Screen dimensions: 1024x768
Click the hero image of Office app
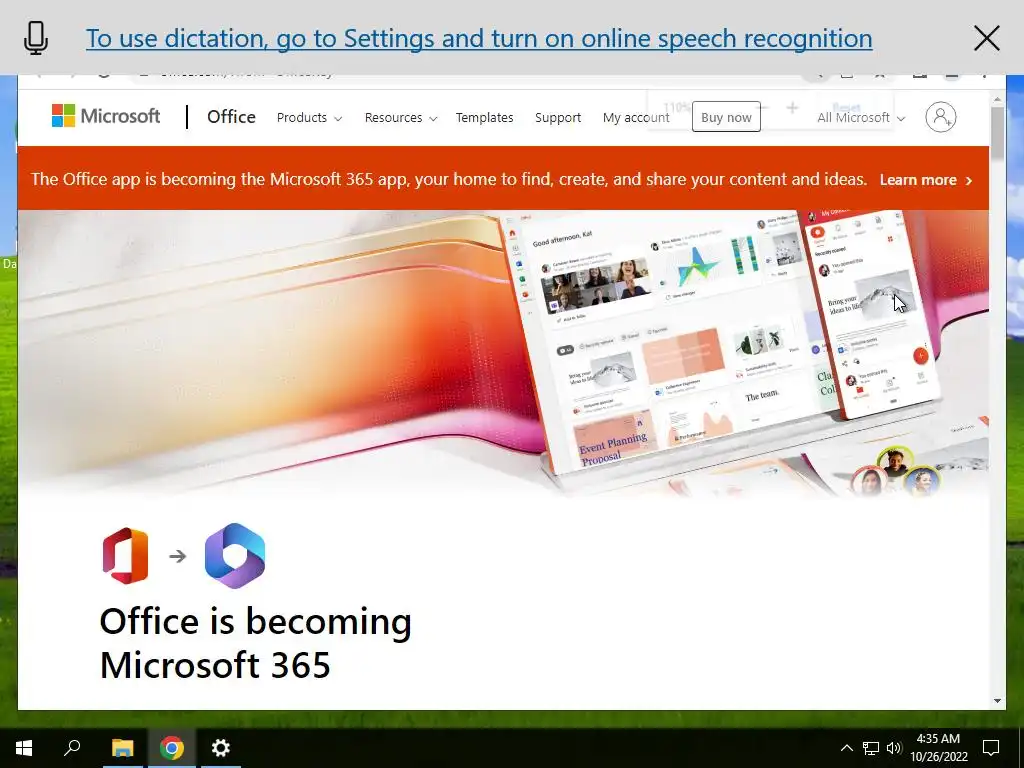[503, 353]
